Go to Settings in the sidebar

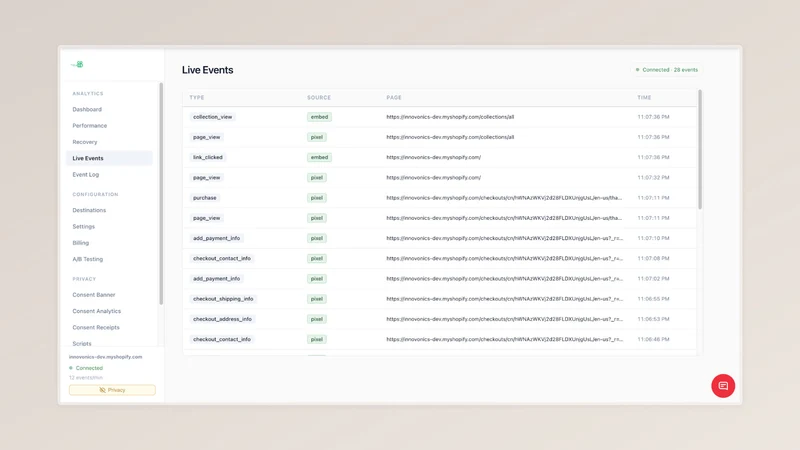(84, 227)
